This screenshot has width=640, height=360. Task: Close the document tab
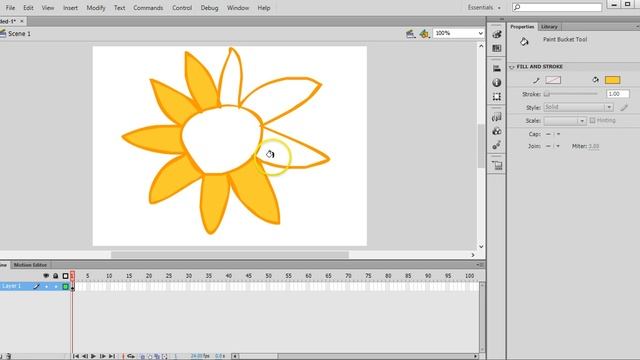pyautogui.click(x=22, y=21)
